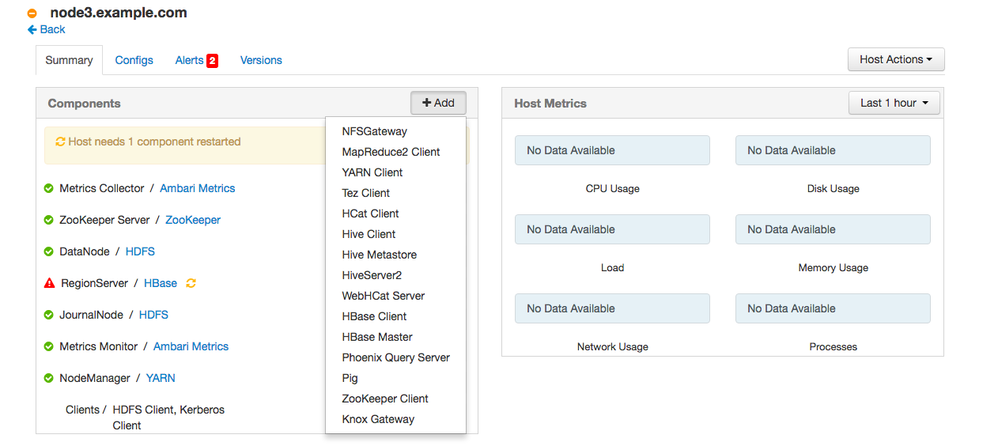Click the green status icon for ZooKeeper Server

[49, 220]
